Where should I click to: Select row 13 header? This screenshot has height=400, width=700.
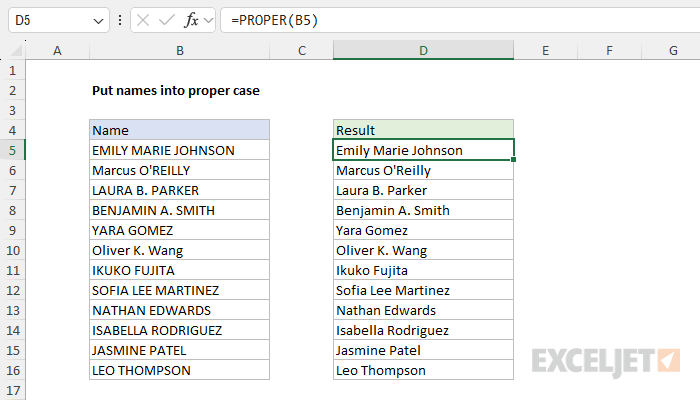12,310
